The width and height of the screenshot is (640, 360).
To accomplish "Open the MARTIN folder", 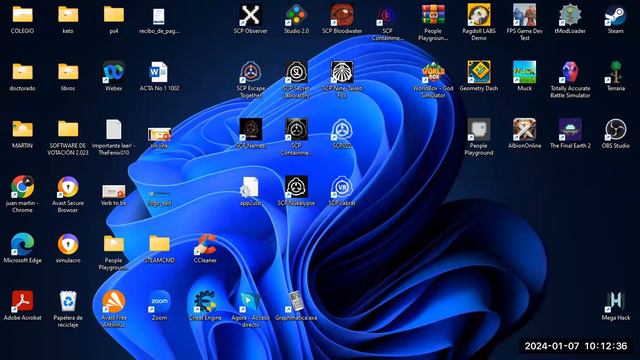I will point(22,129).
